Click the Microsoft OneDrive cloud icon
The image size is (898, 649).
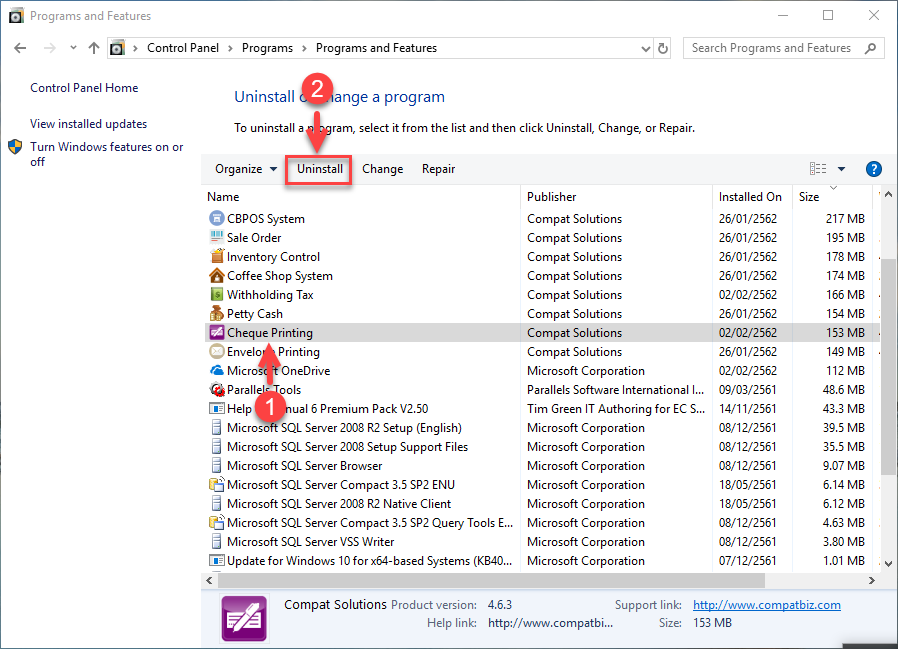(216, 371)
